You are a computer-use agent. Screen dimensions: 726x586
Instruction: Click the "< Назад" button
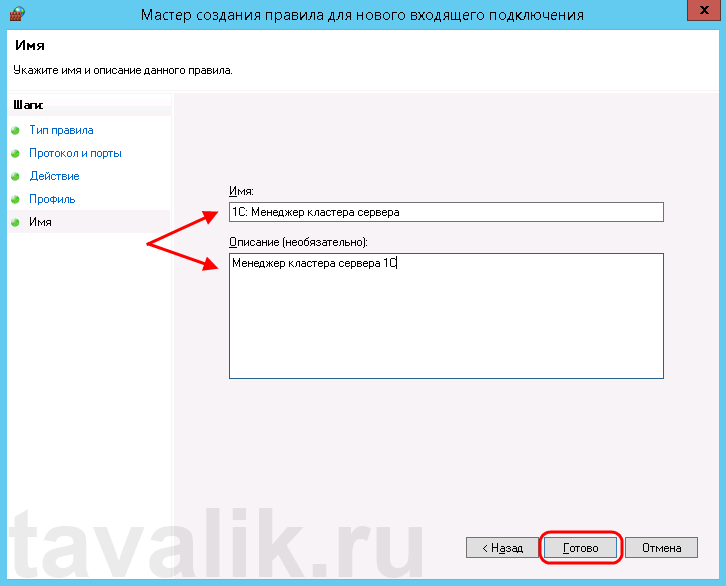502,548
